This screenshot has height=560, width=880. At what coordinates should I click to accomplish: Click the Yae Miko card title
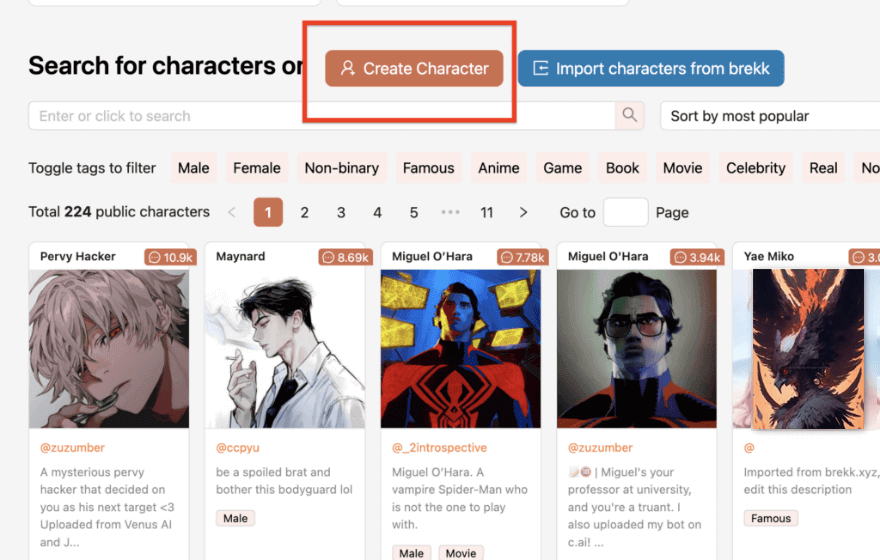tap(769, 256)
